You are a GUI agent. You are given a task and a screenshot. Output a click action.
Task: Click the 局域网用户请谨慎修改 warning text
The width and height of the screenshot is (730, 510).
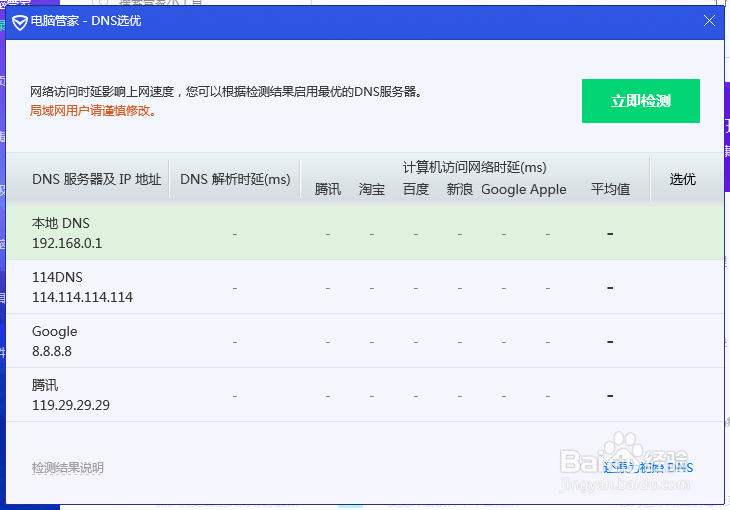93,111
